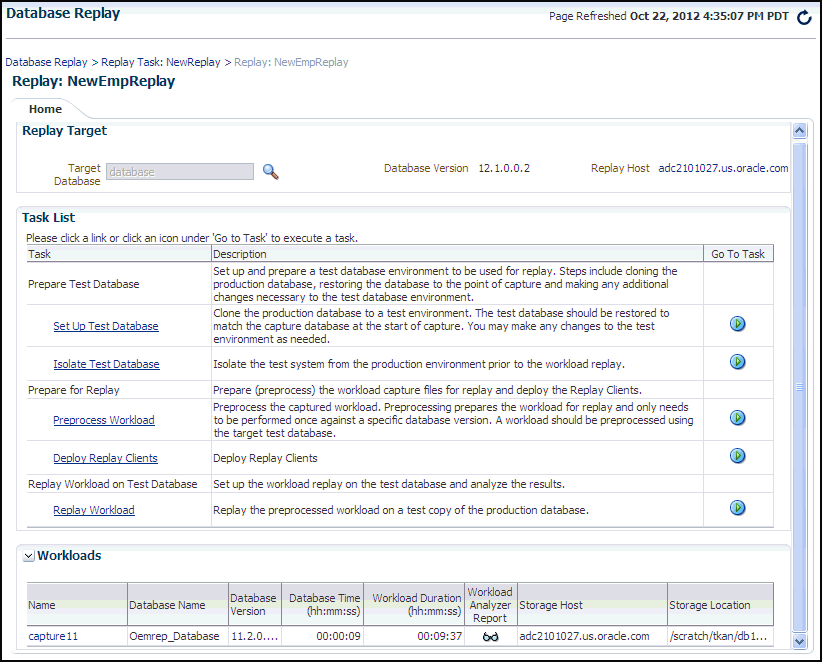Image resolution: width=822 pixels, height=662 pixels.
Task: Switch to the Home tab
Action: tap(45, 109)
